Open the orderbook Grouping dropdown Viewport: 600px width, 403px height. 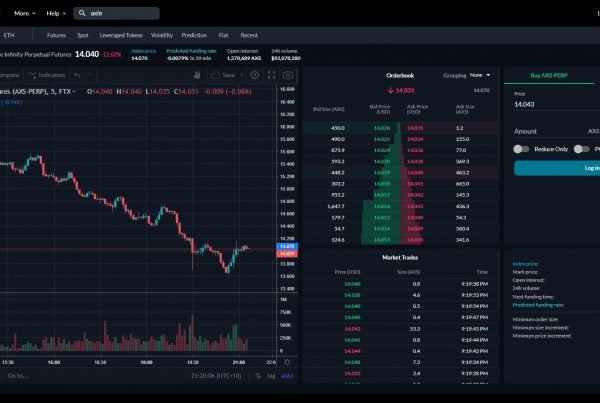click(480, 75)
